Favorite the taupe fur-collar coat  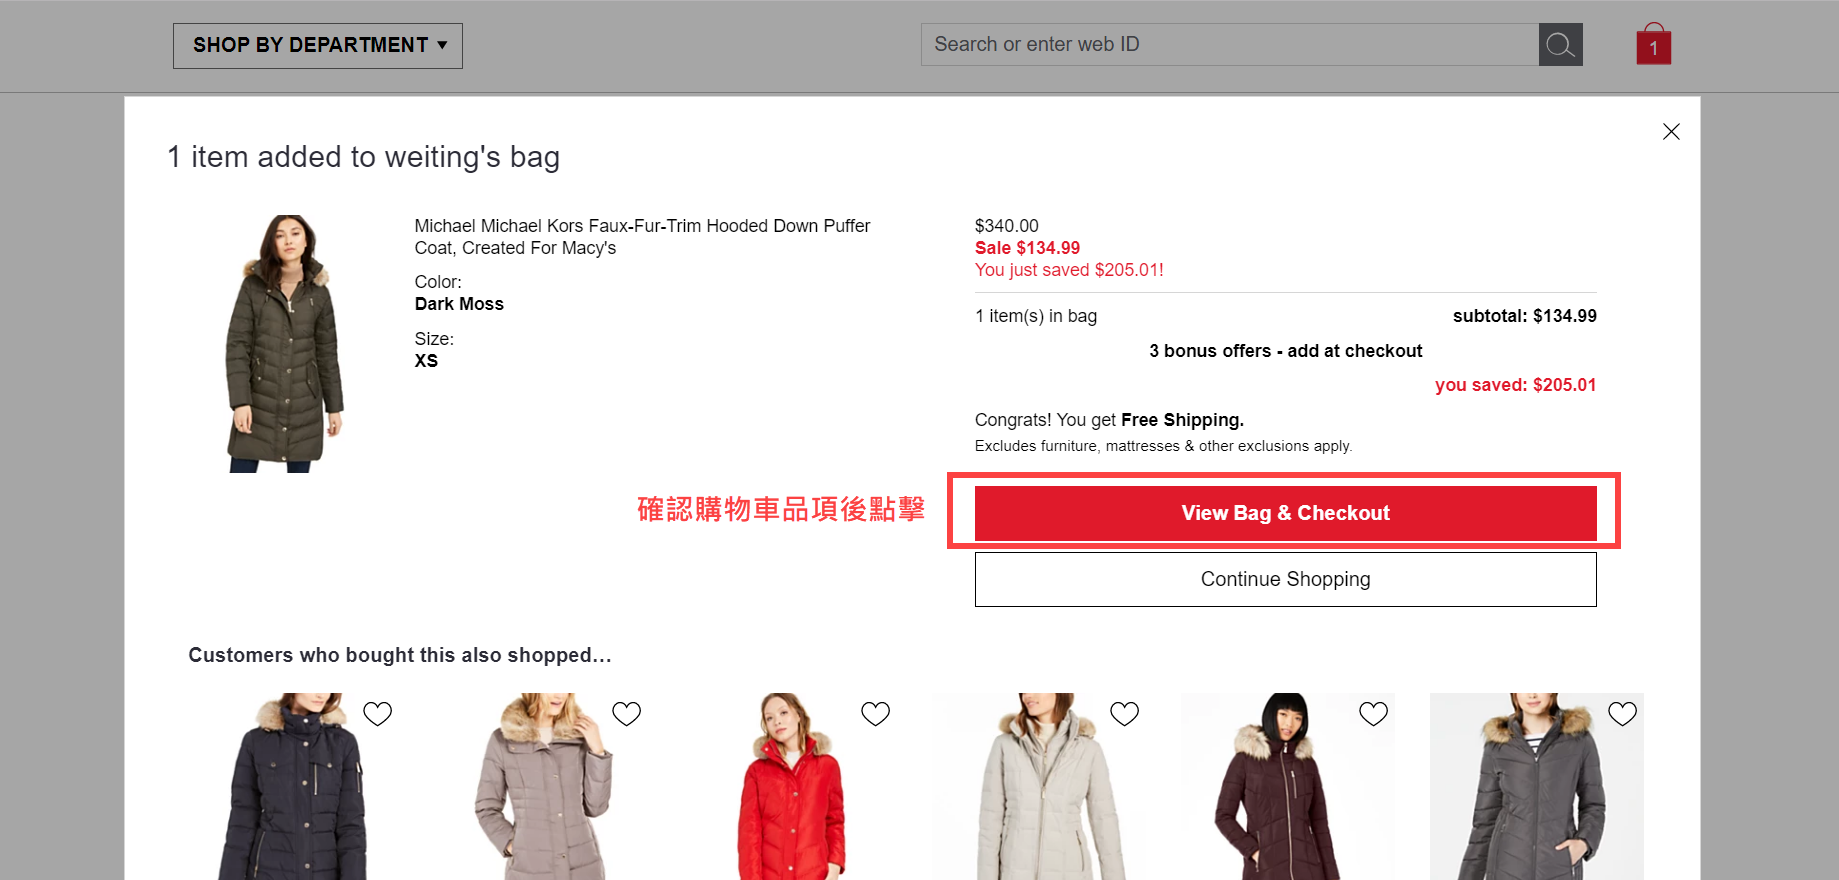click(x=626, y=714)
